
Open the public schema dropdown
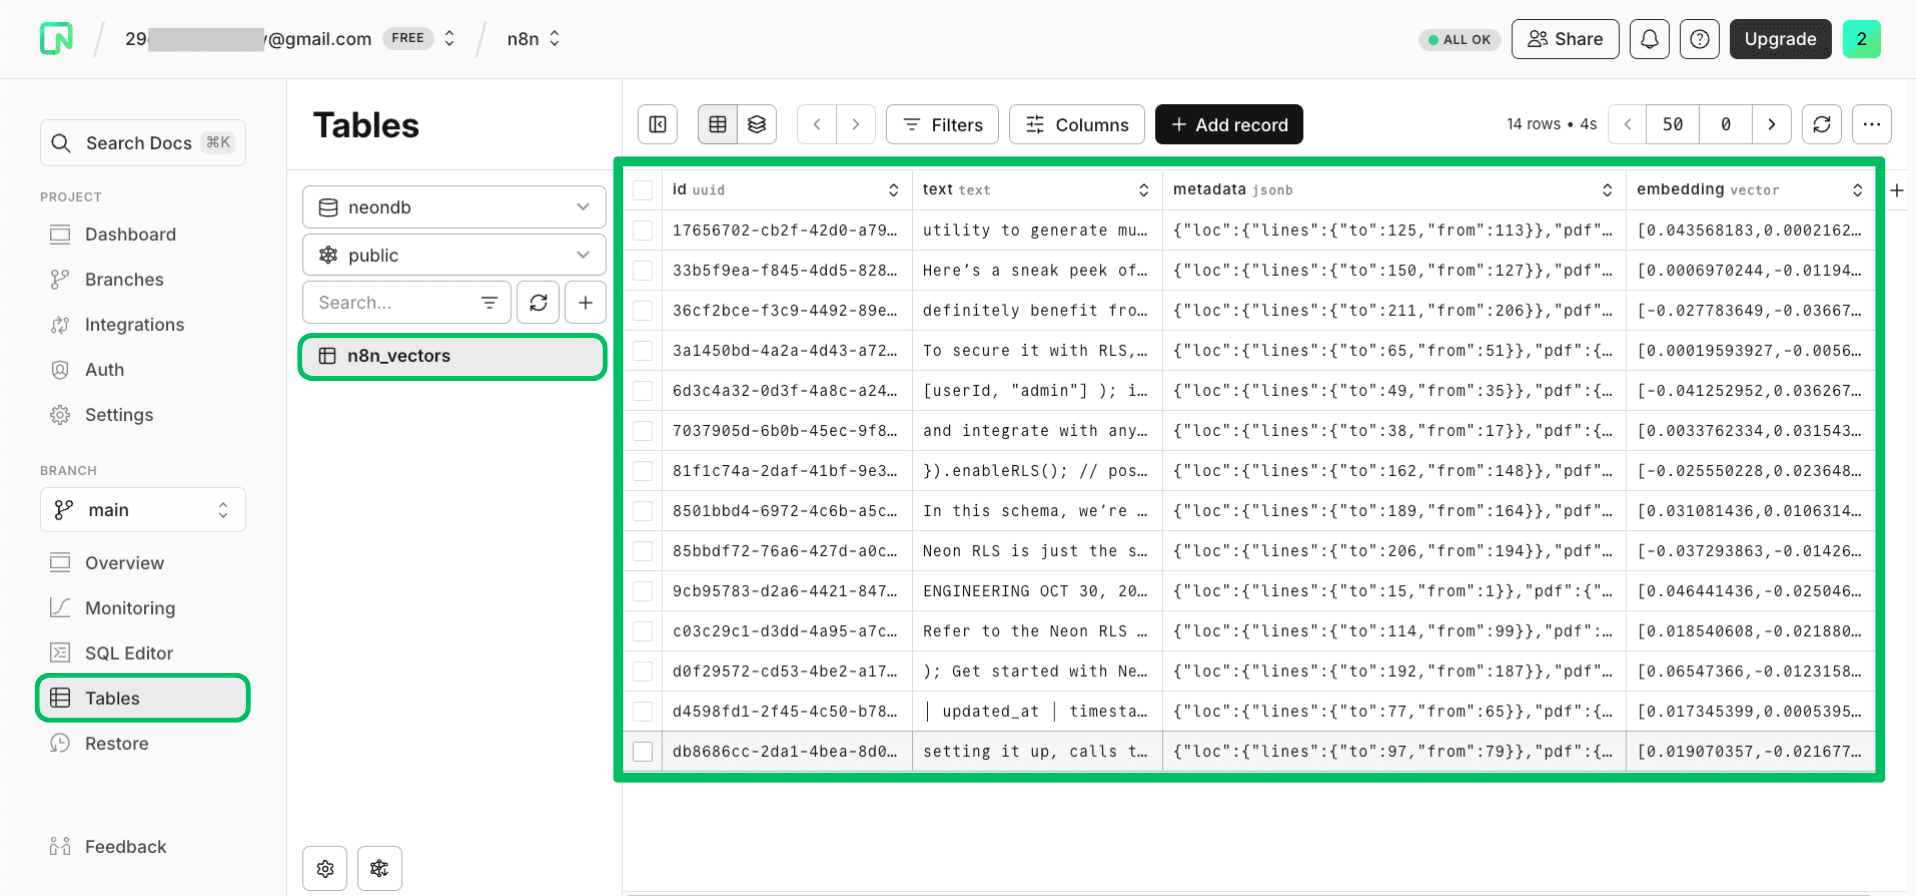tap(454, 255)
